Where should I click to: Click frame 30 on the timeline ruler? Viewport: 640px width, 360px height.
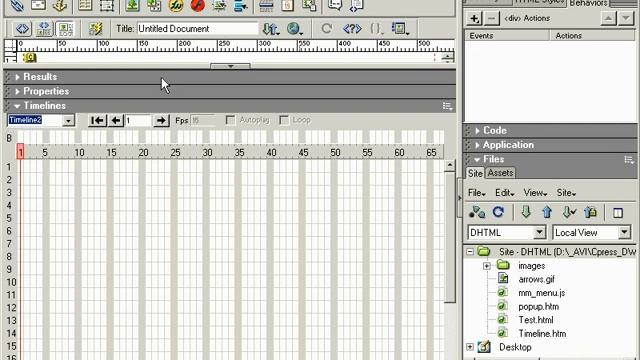[x=207, y=153]
